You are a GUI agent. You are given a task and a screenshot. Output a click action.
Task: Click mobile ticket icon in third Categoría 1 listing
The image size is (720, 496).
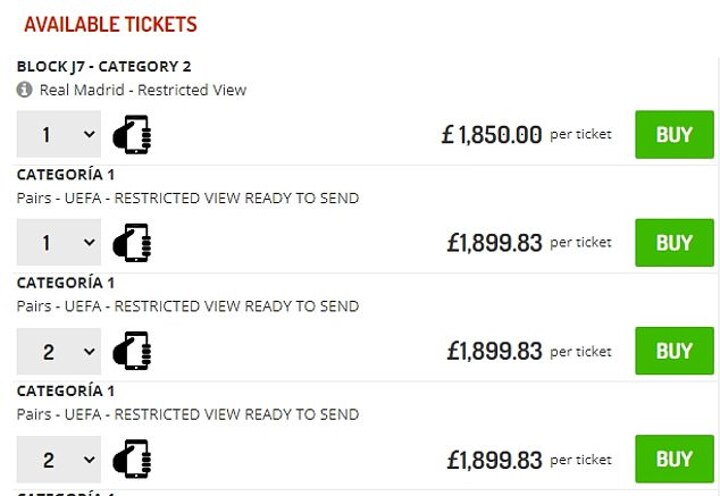point(131,459)
